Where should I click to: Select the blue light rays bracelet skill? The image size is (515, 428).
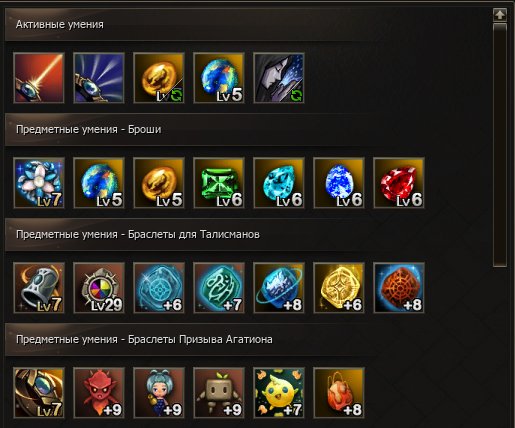(99, 78)
